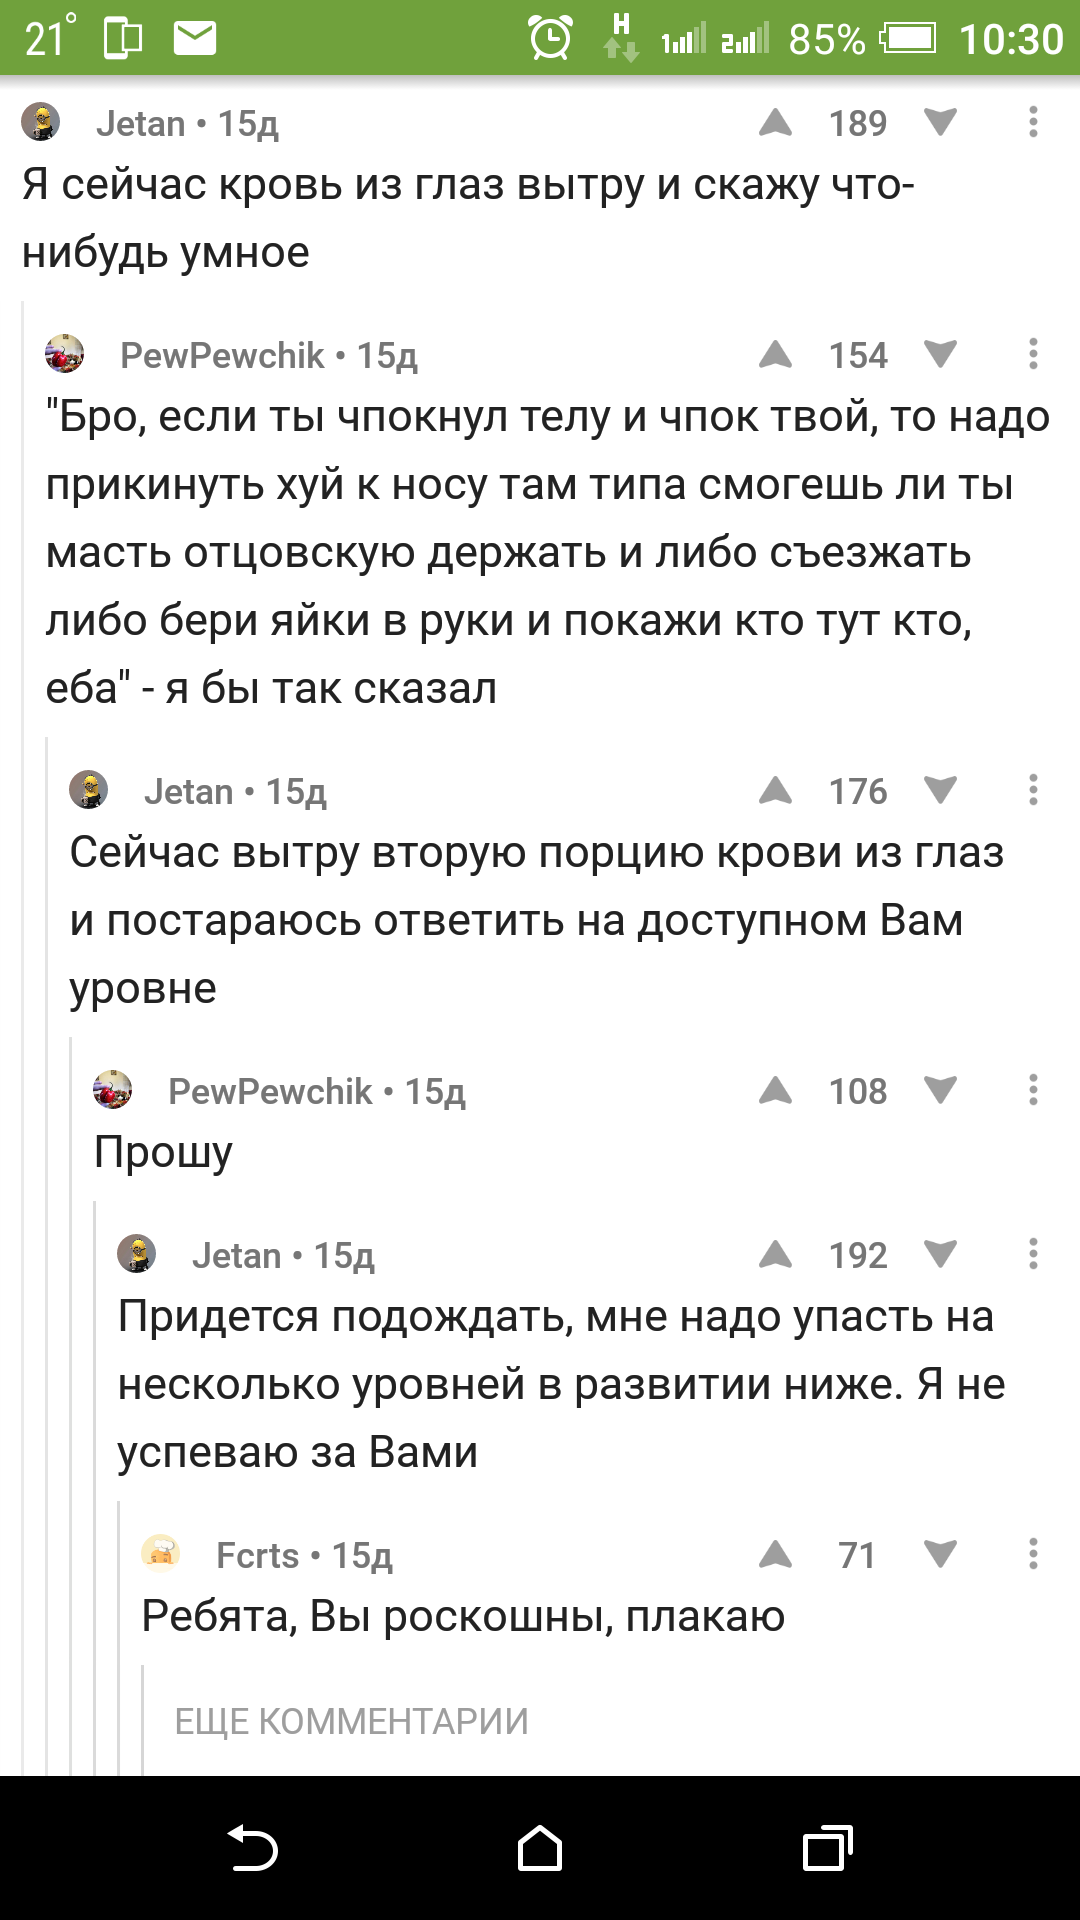Downvote PewPewchik's comment rated 154
Screen dimensions: 1080x1920
(x=940, y=355)
